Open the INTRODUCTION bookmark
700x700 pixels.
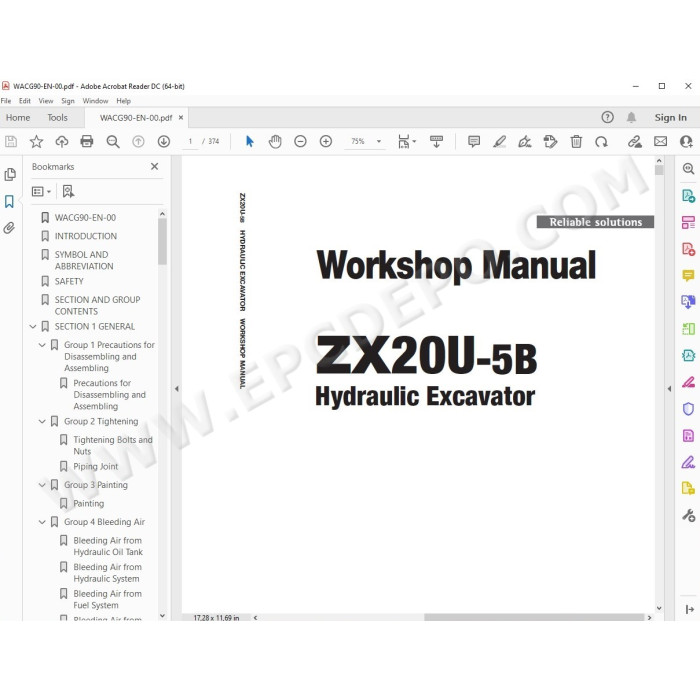(x=86, y=236)
